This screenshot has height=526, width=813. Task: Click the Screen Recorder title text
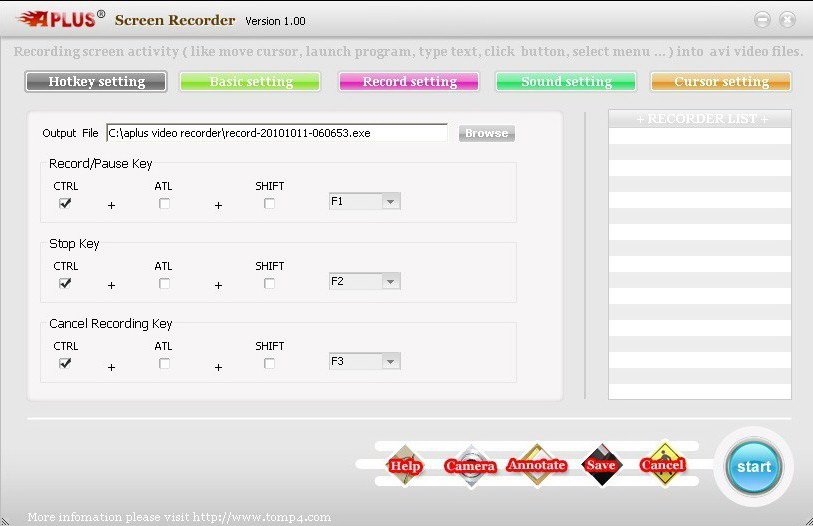(x=175, y=20)
